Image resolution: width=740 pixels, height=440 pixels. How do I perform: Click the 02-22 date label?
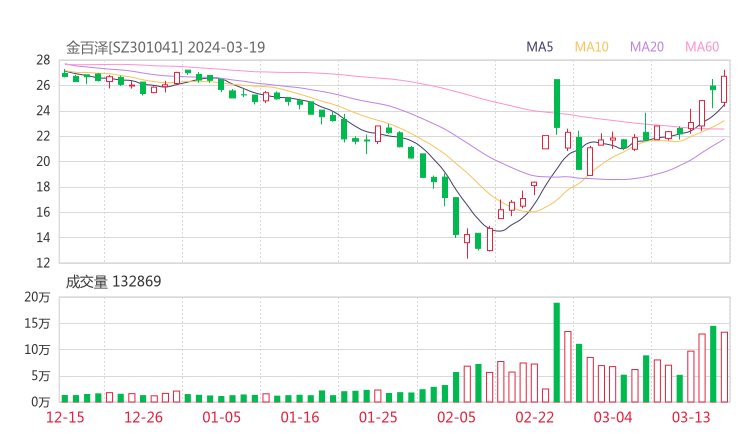click(x=534, y=417)
